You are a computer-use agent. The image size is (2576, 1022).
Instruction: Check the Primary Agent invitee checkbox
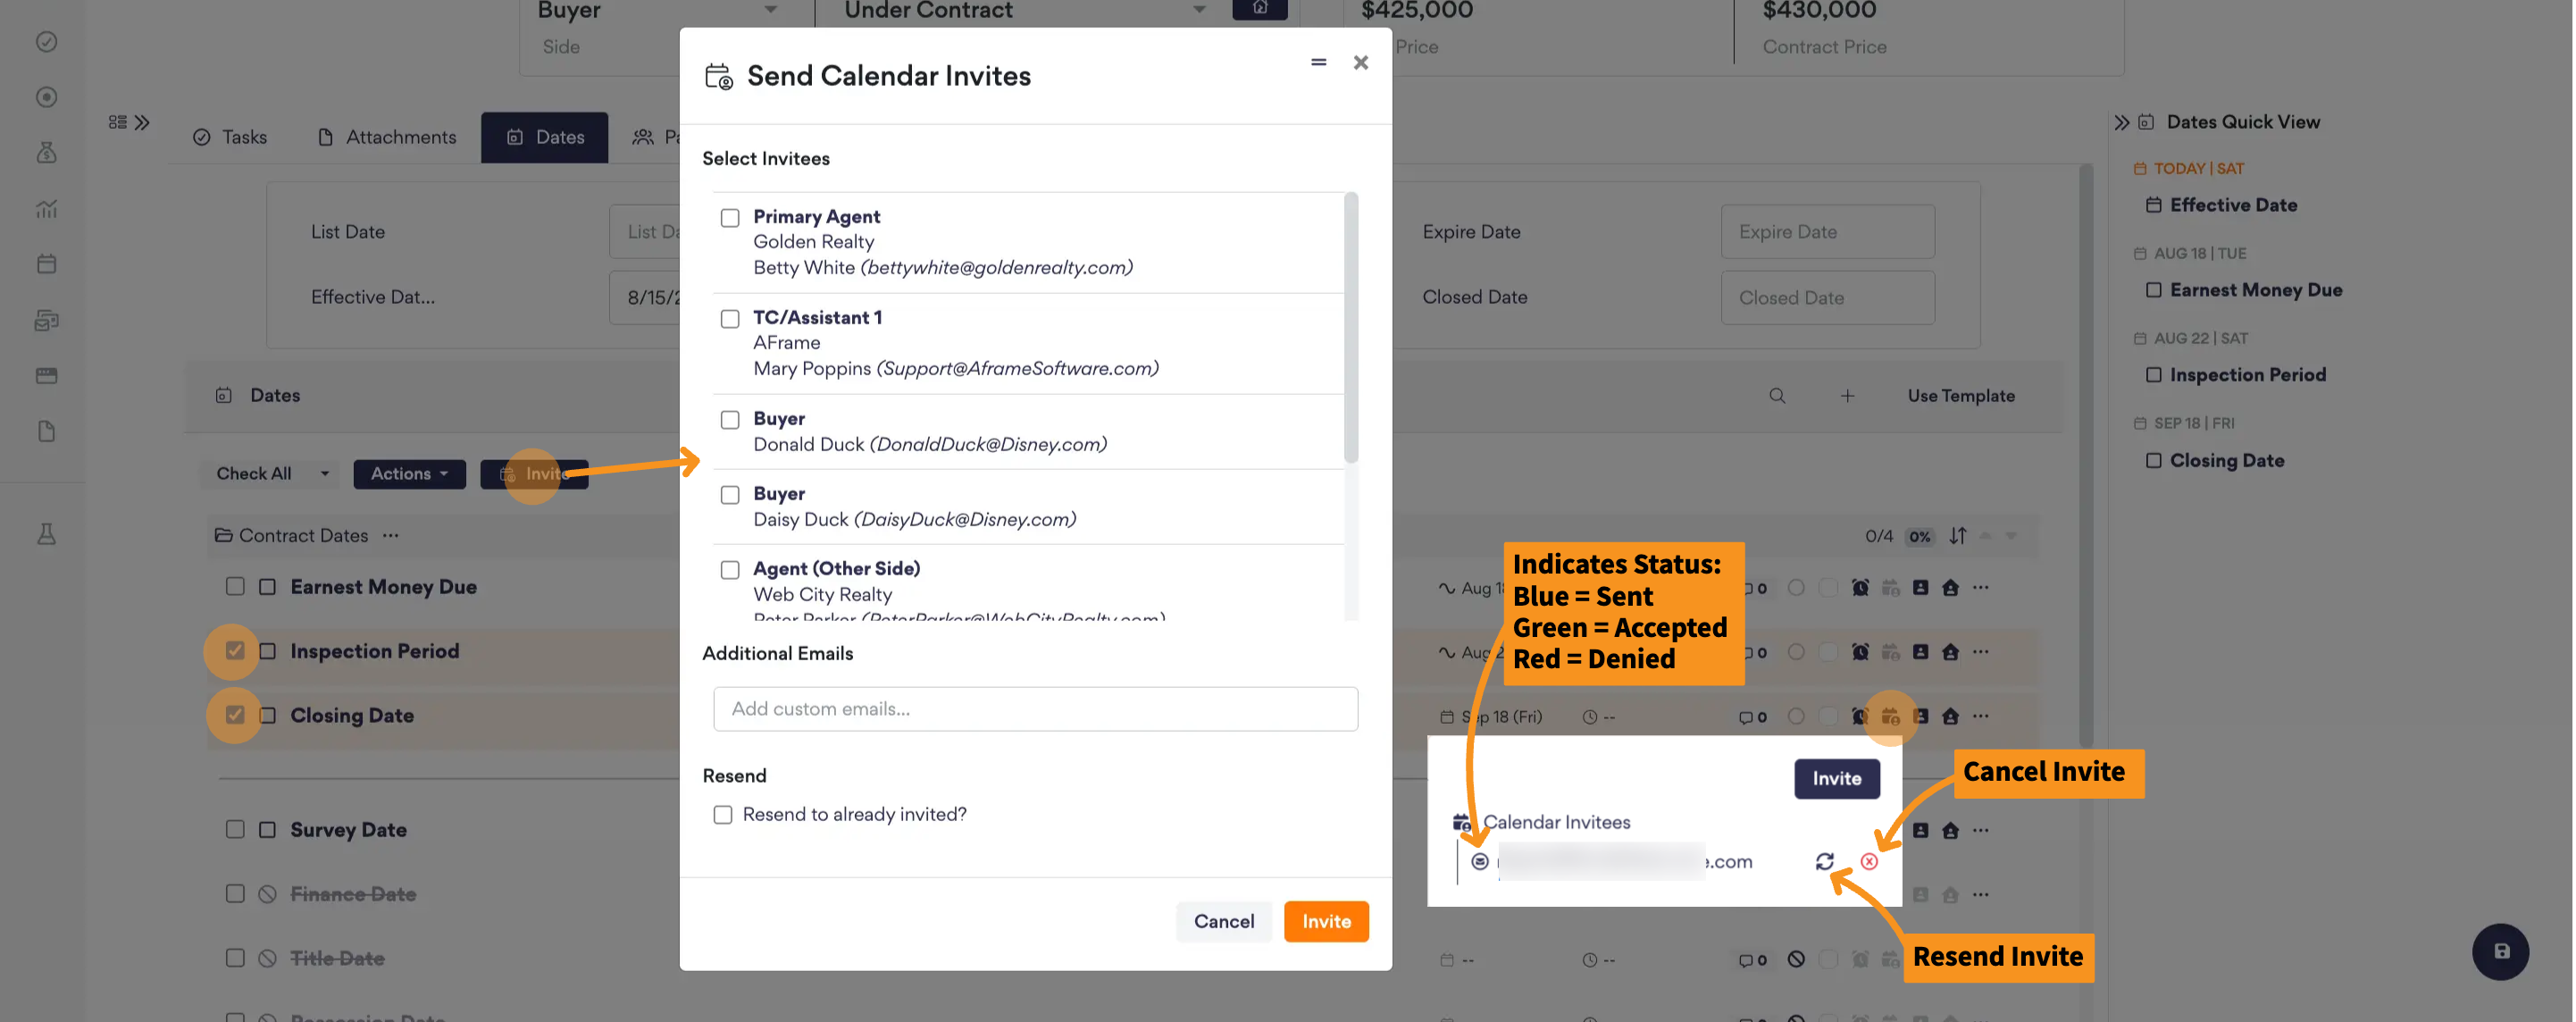click(x=730, y=217)
